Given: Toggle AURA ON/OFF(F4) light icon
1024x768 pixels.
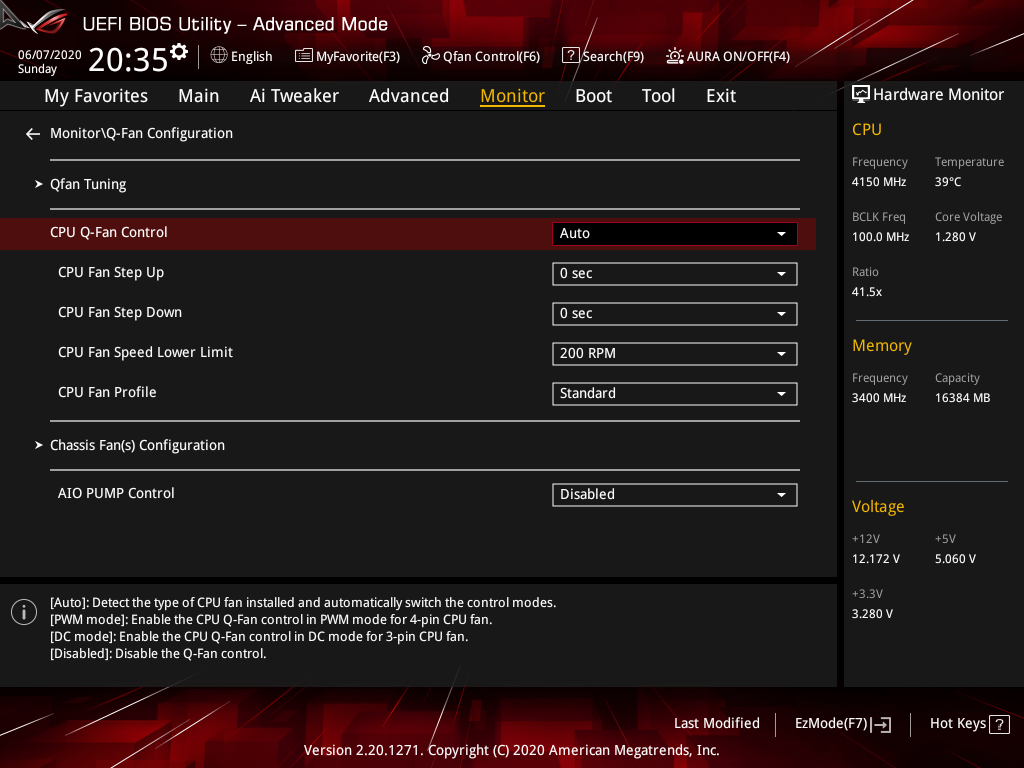Looking at the screenshot, I should tap(675, 56).
